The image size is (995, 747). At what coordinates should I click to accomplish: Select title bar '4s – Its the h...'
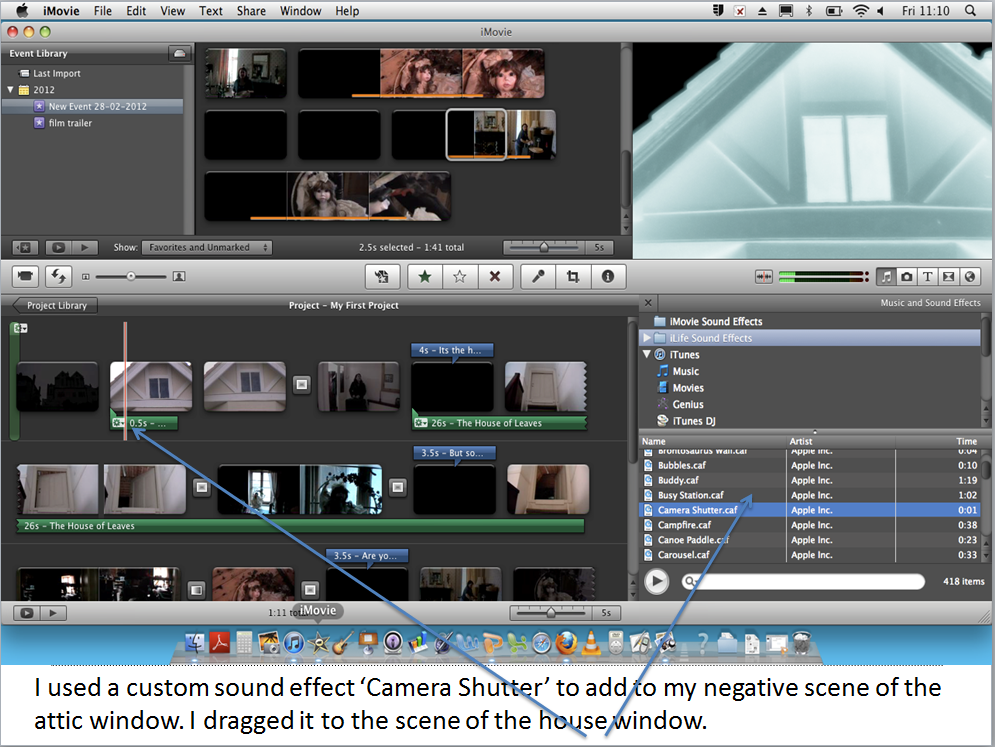[x=452, y=350]
